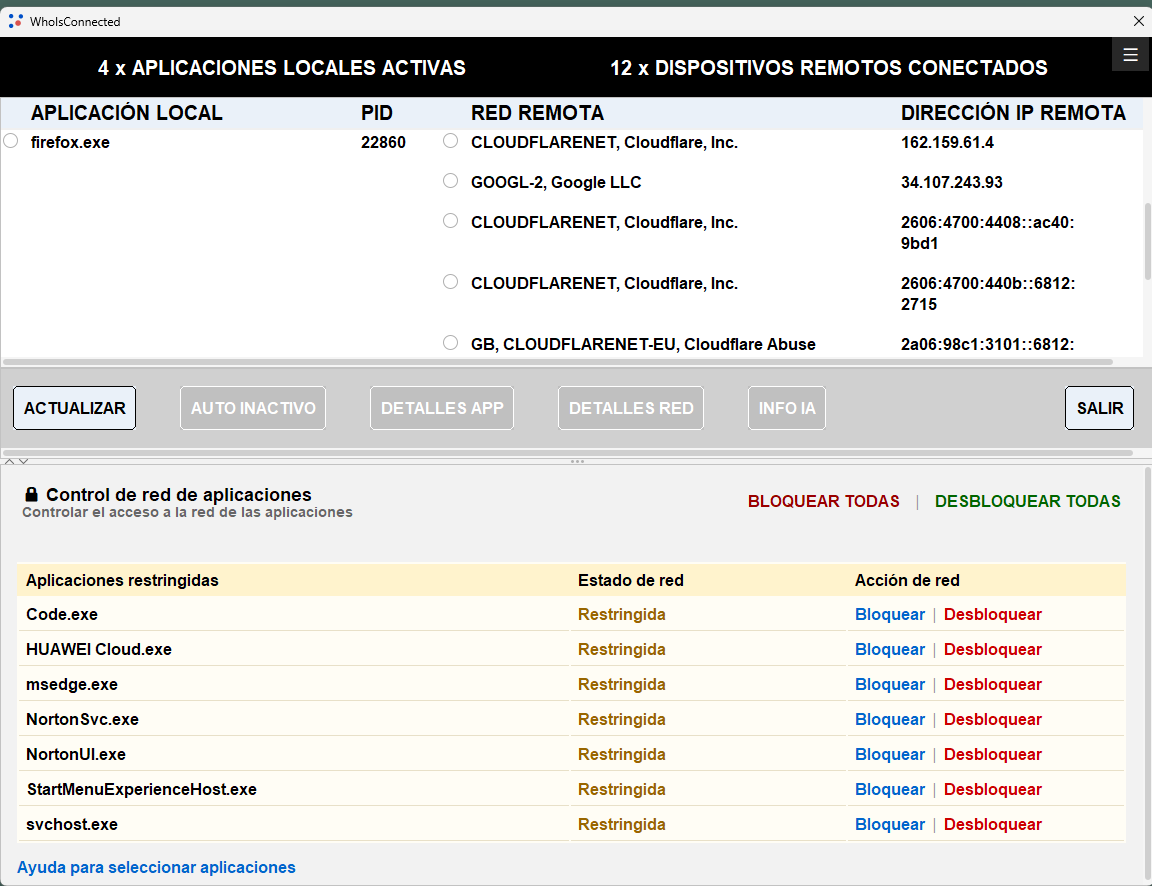The width and height of the screenshot is (1152, 886).
Task: Click the Acción de red header
Action: point(907,580)
